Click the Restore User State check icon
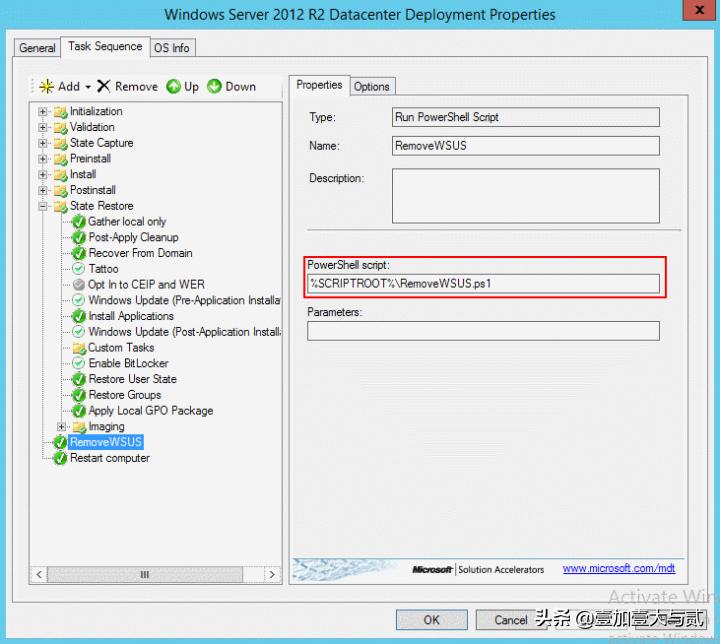Image resolution: width=720 pixels, height=644 pixels. pyautogui.click(x=79, y=379)
